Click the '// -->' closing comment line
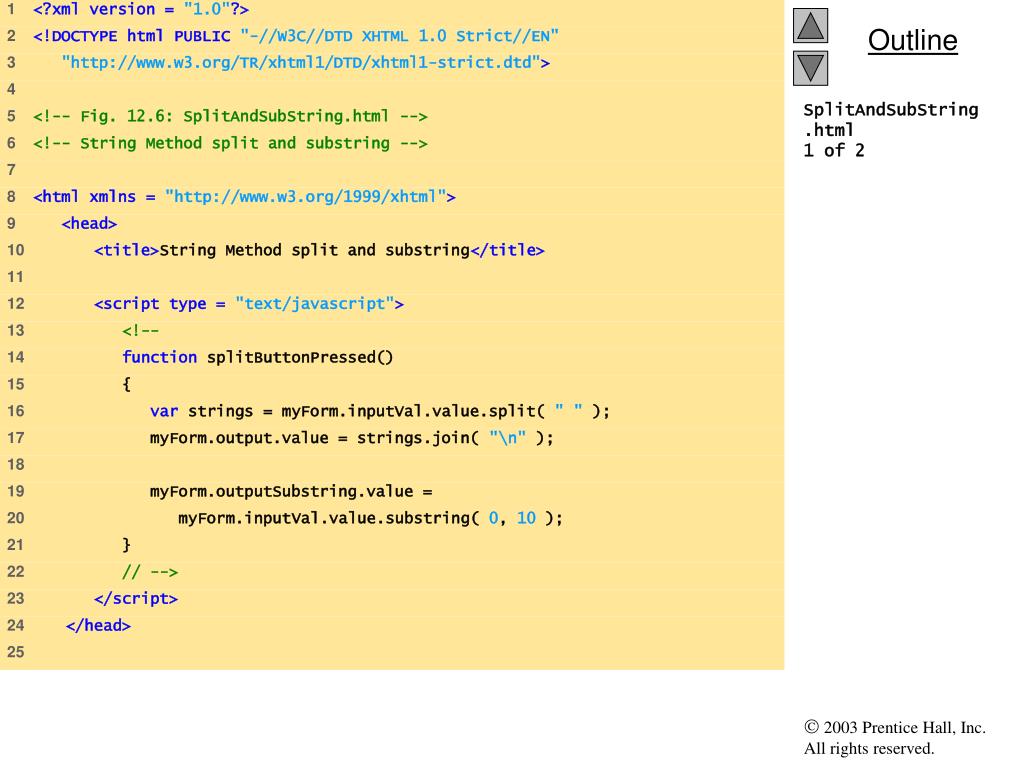This screenshot has width=1024, height=768. (x=150, y=572)
